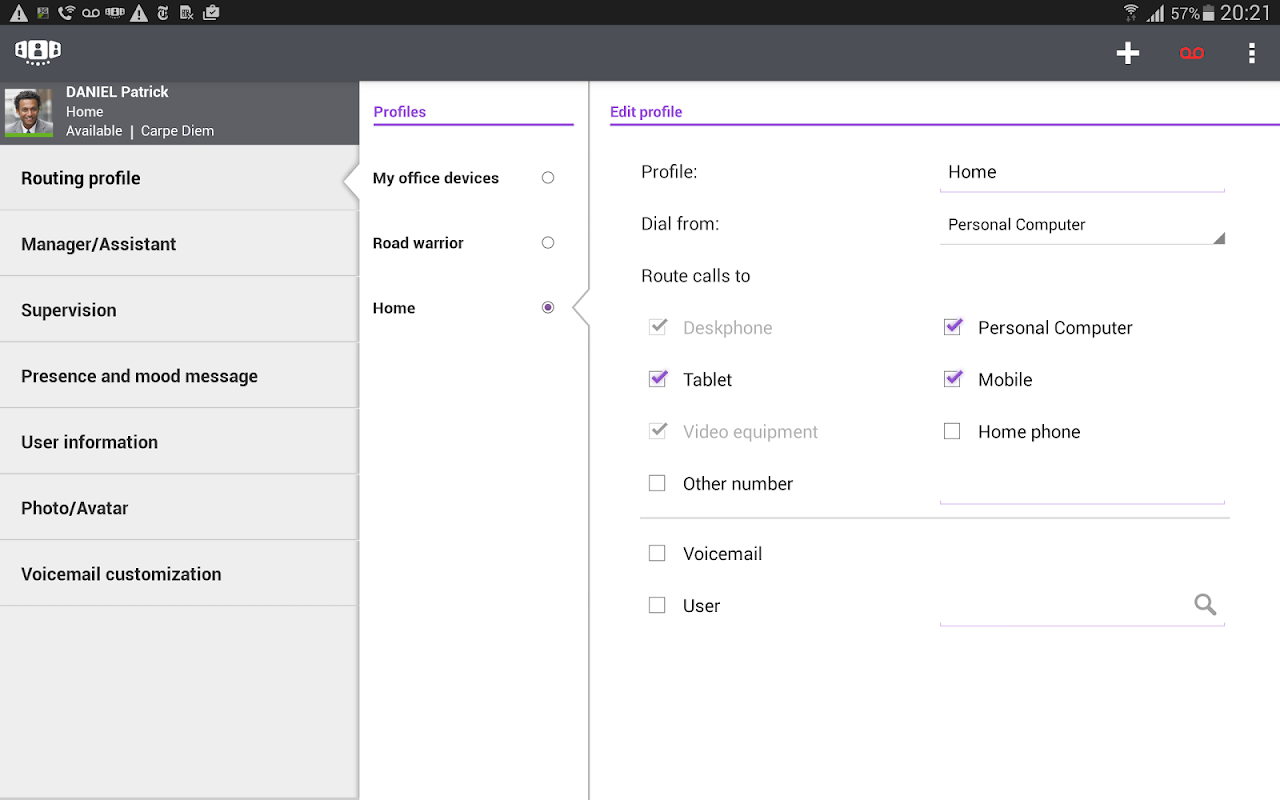The width and height of the screenshot is (1280, 800).
Task: Tap Daniel Patrick's profile photo
Action: pyautogui.click(x=29, y=112)
